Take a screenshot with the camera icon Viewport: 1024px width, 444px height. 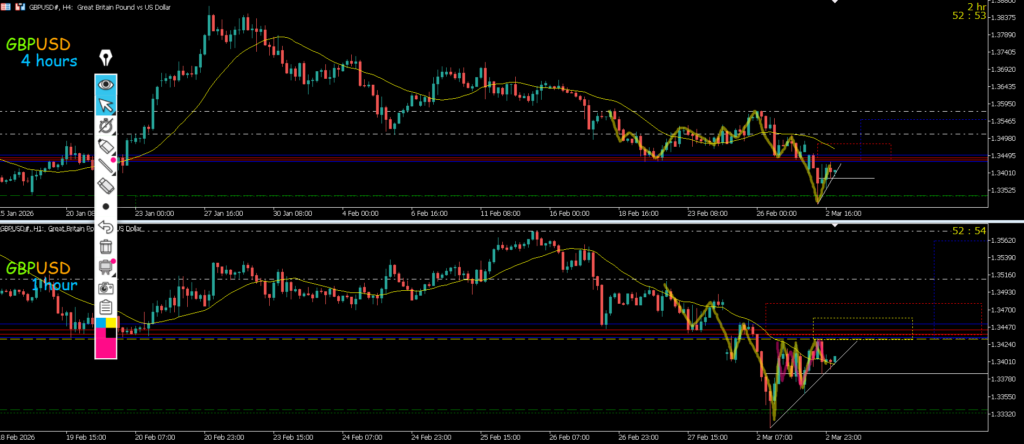click(x=105, y=286)
